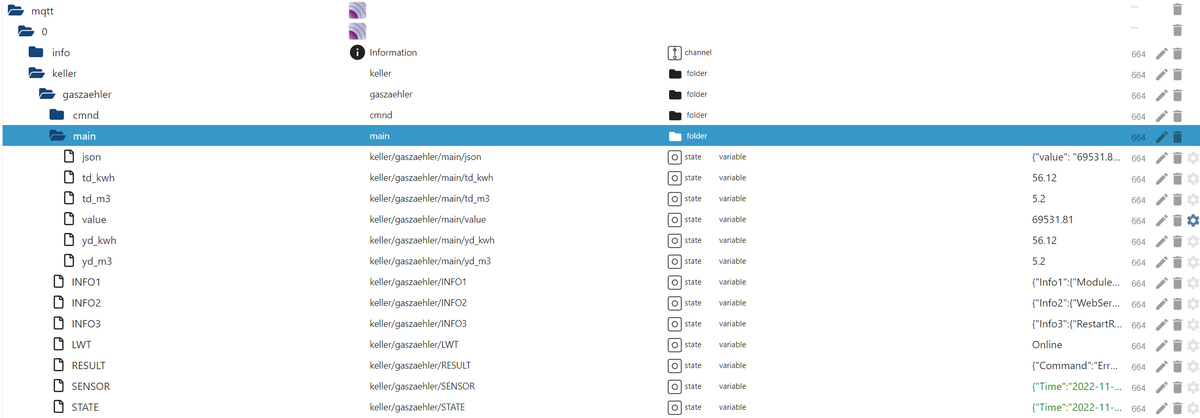Image resolution: width=1200 pixels, height=418 pixels.
Task: Expand the info folder
Action: tap(36, 52)
